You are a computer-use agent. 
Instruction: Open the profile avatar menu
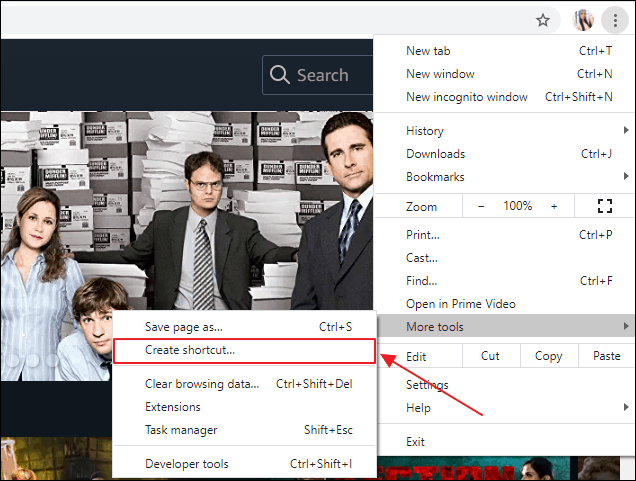point(583,20)
